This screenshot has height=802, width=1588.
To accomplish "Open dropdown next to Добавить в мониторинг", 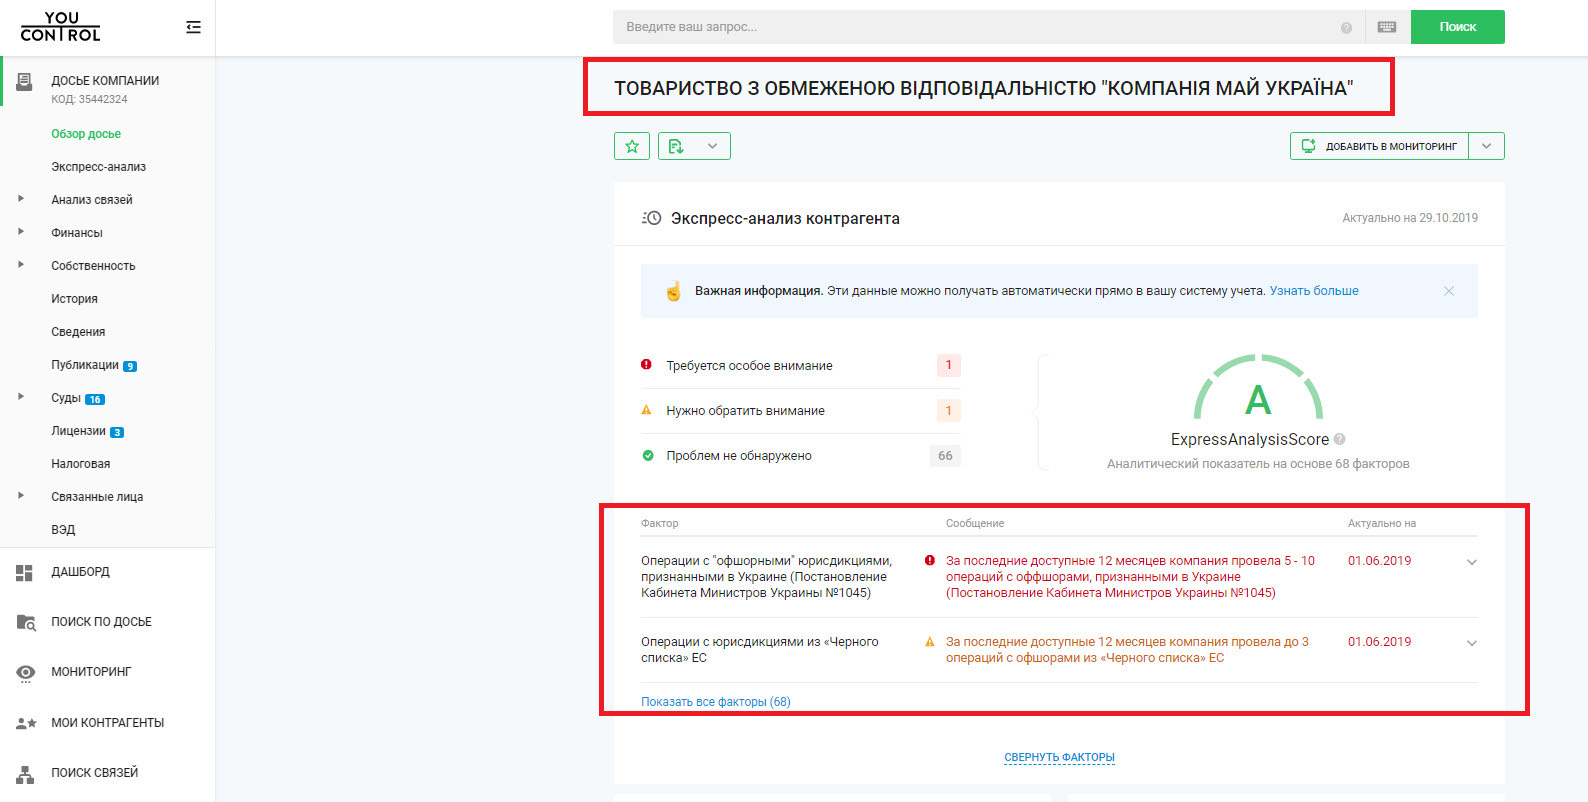I will (1487, 146).
